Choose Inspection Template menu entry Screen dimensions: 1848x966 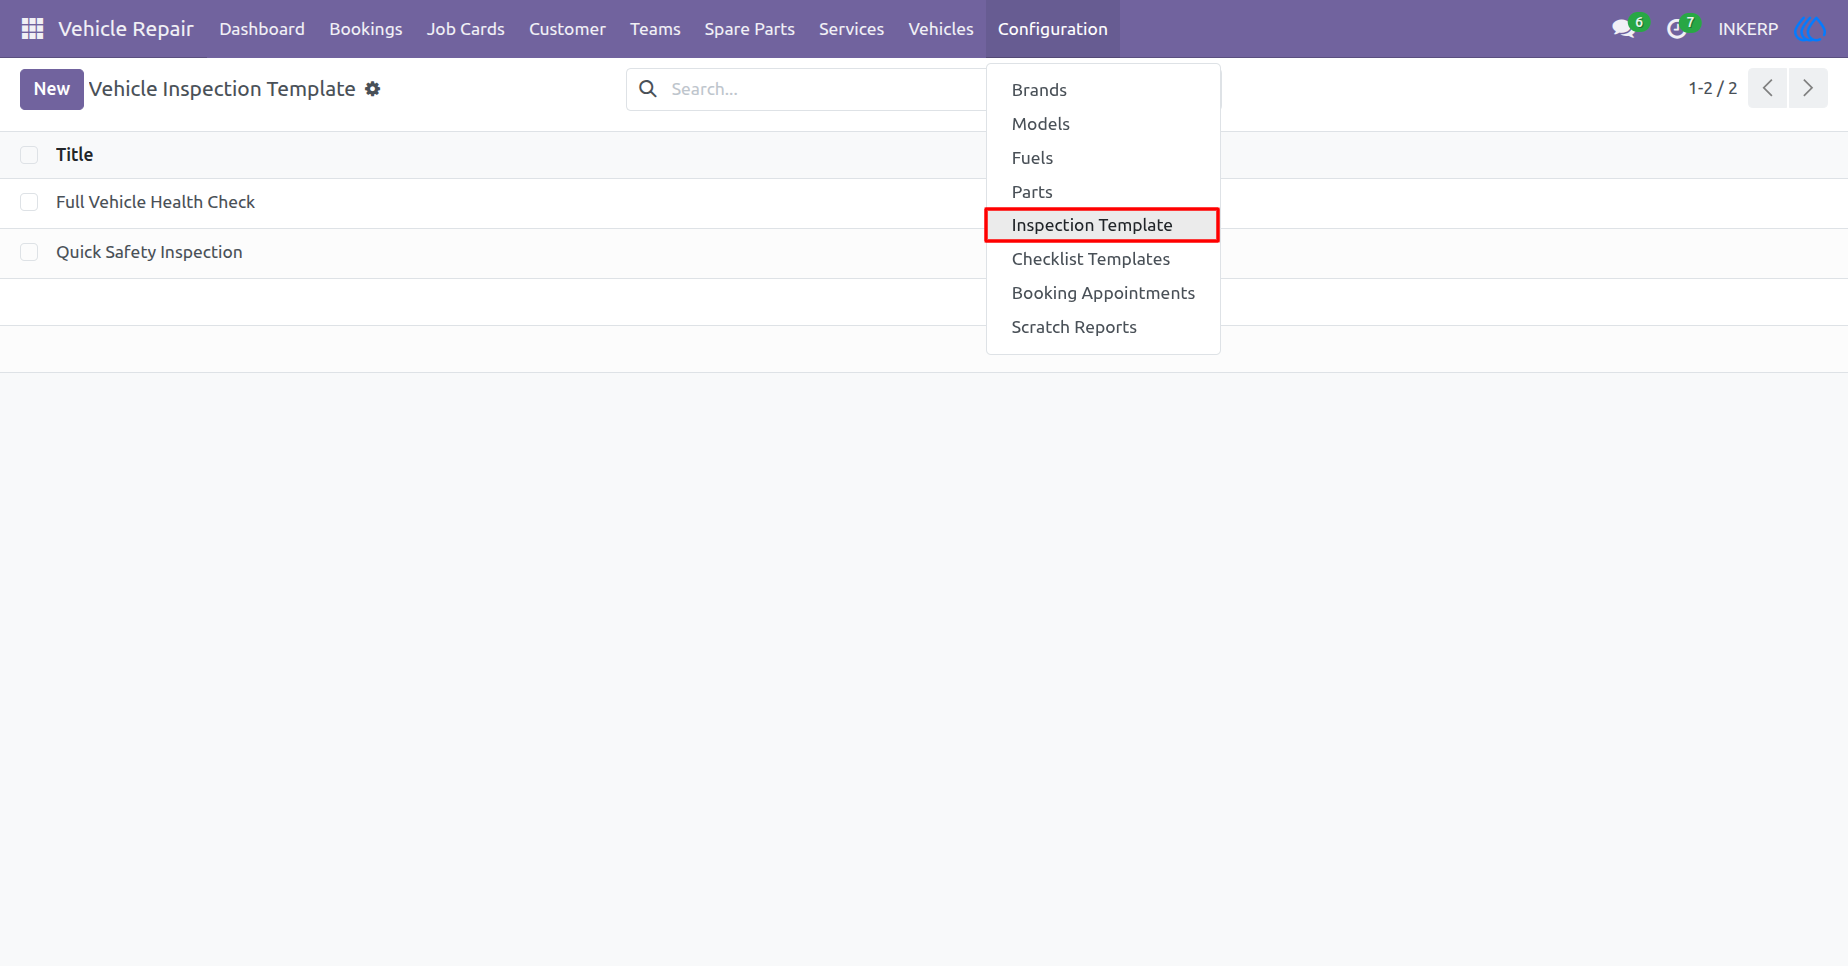(x=1103, y=225)
